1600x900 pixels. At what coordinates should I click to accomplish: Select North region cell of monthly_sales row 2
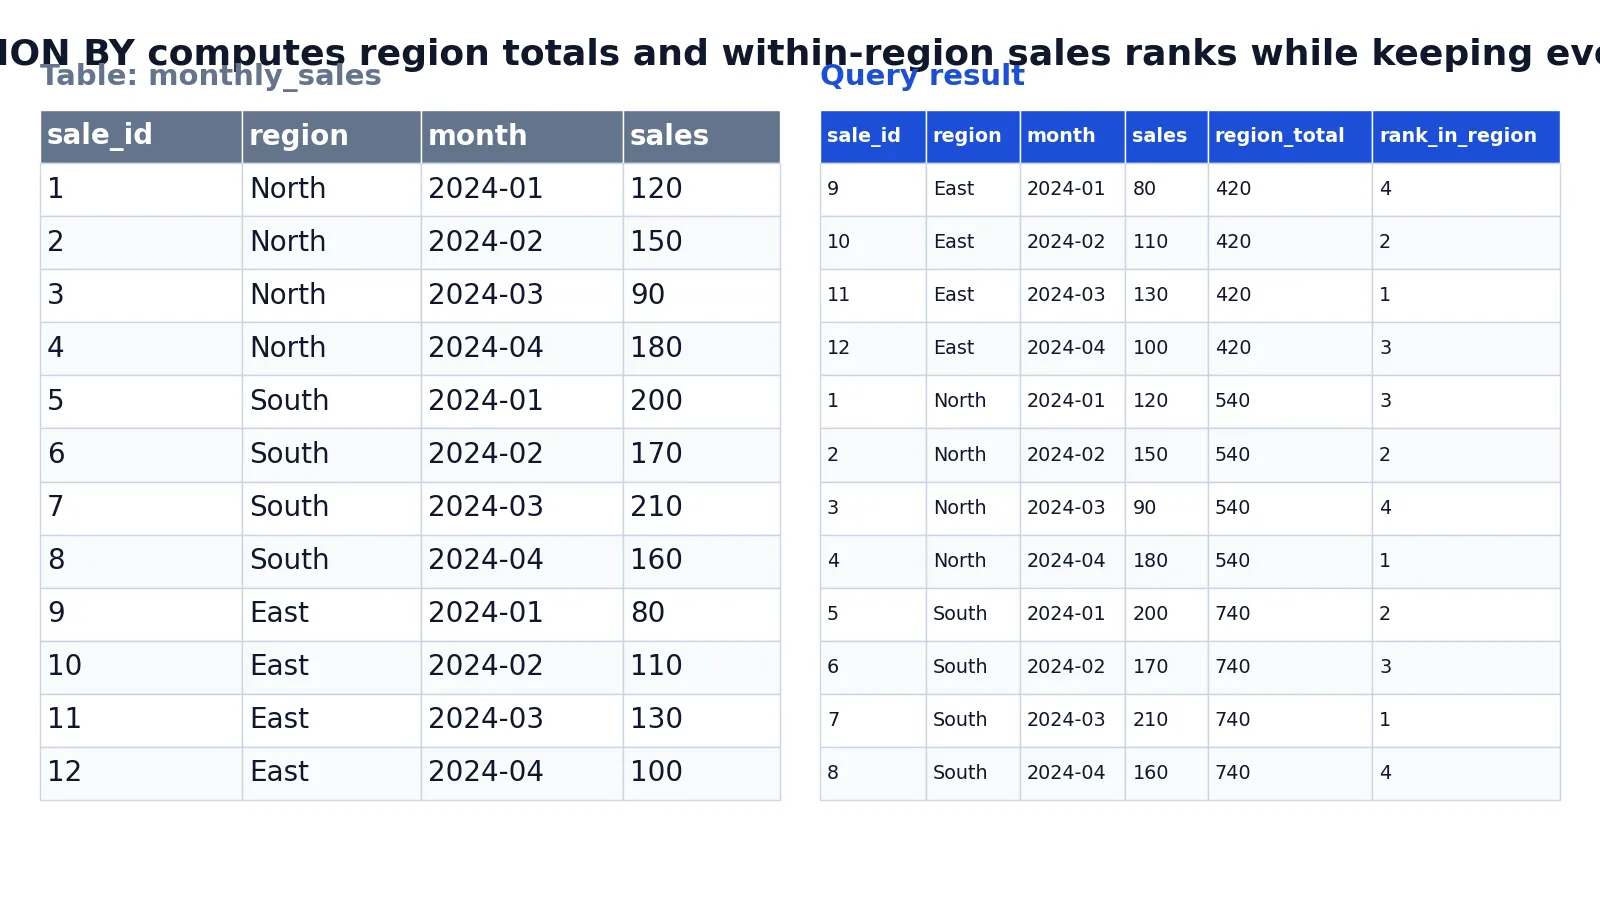331,243
